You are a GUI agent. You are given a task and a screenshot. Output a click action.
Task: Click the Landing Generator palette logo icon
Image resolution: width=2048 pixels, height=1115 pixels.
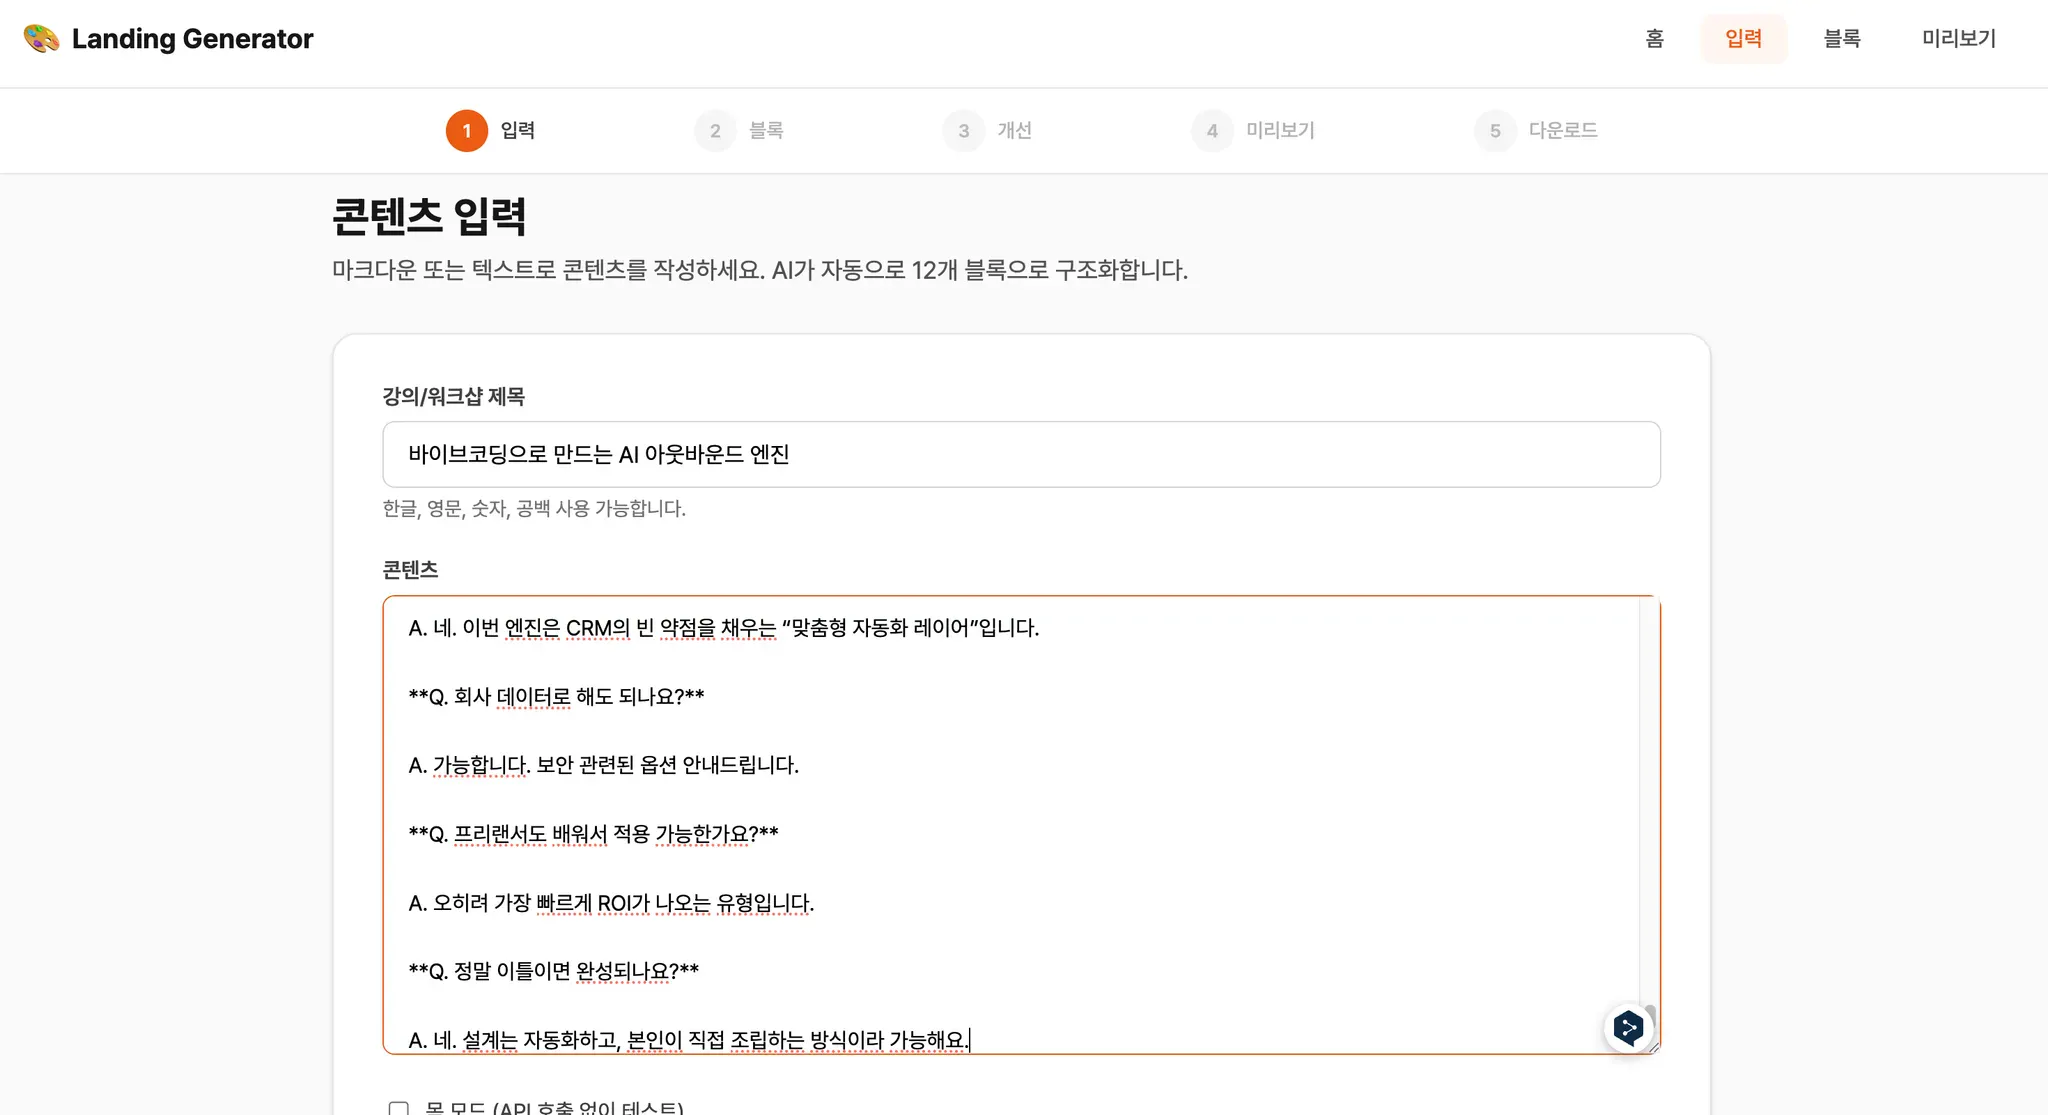point(41,38)
